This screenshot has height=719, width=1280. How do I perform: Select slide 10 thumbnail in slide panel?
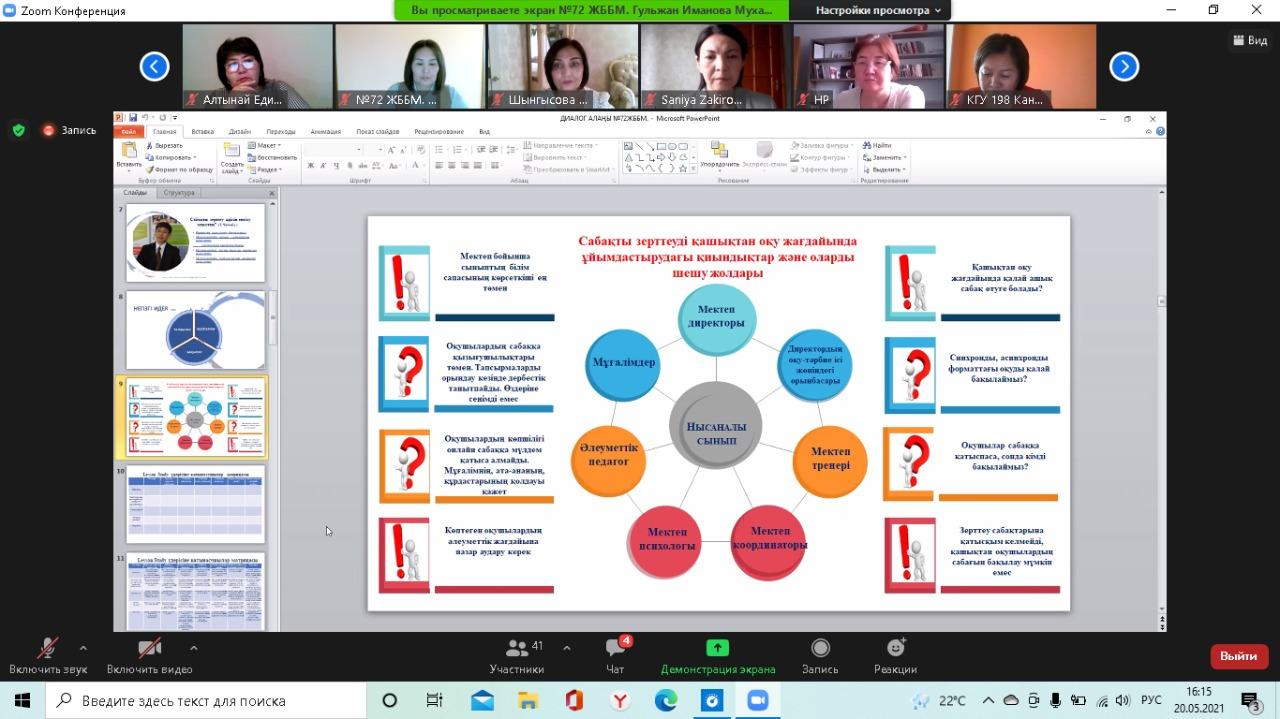(x=195, y=504)
